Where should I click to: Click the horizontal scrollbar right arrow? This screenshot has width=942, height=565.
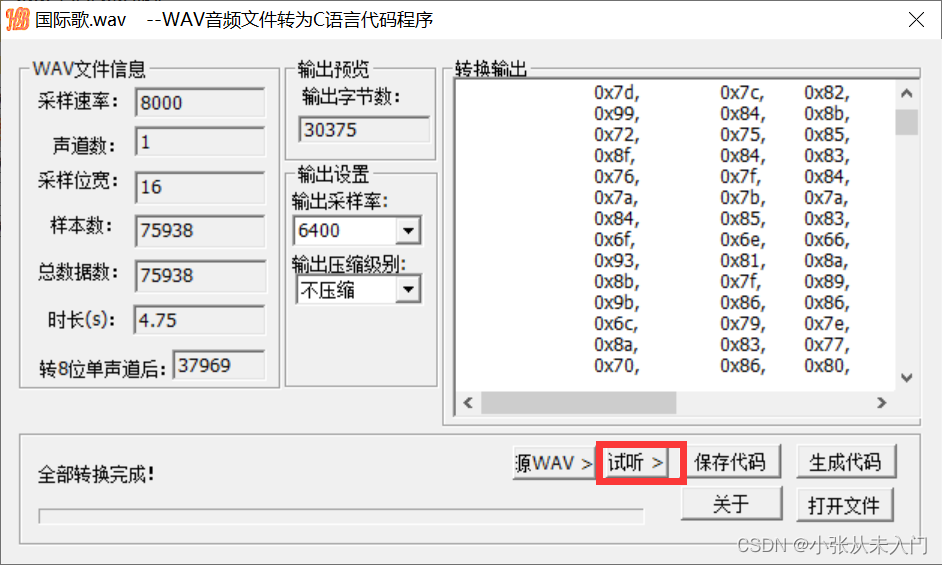(881, 403)
